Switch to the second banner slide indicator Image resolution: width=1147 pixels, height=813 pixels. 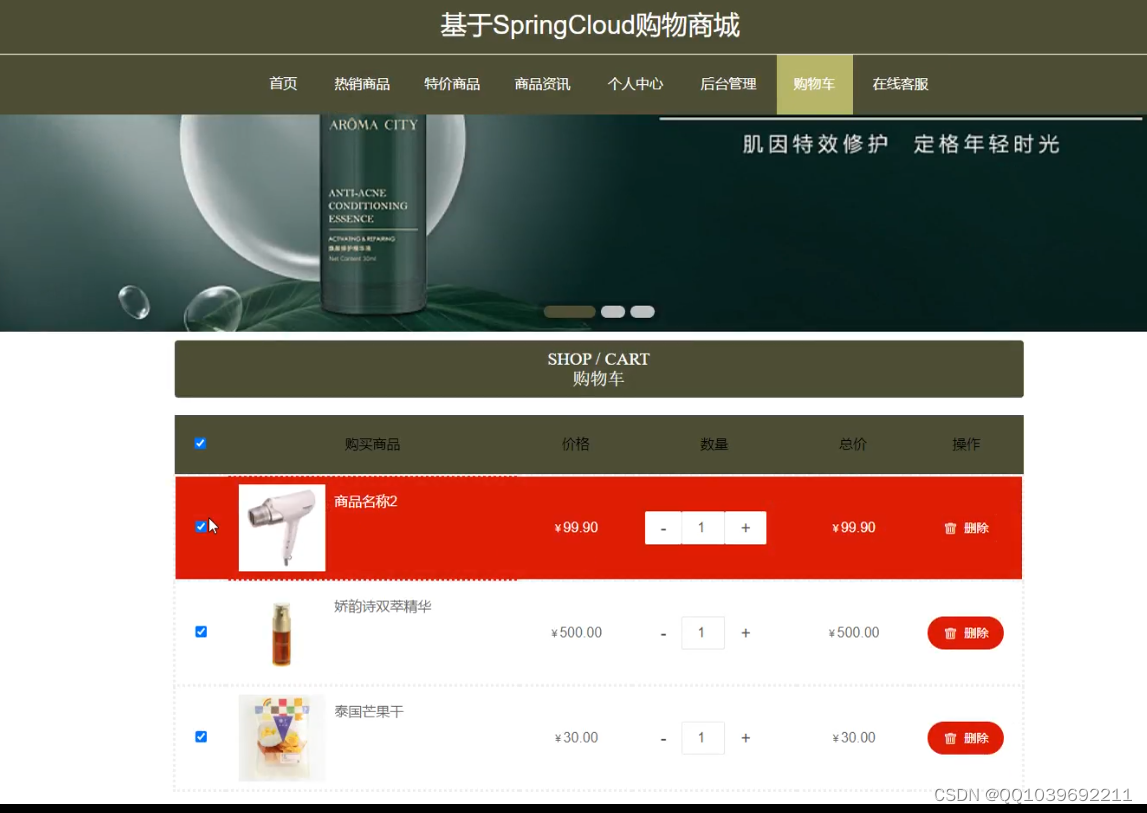(x=613, y=312)
